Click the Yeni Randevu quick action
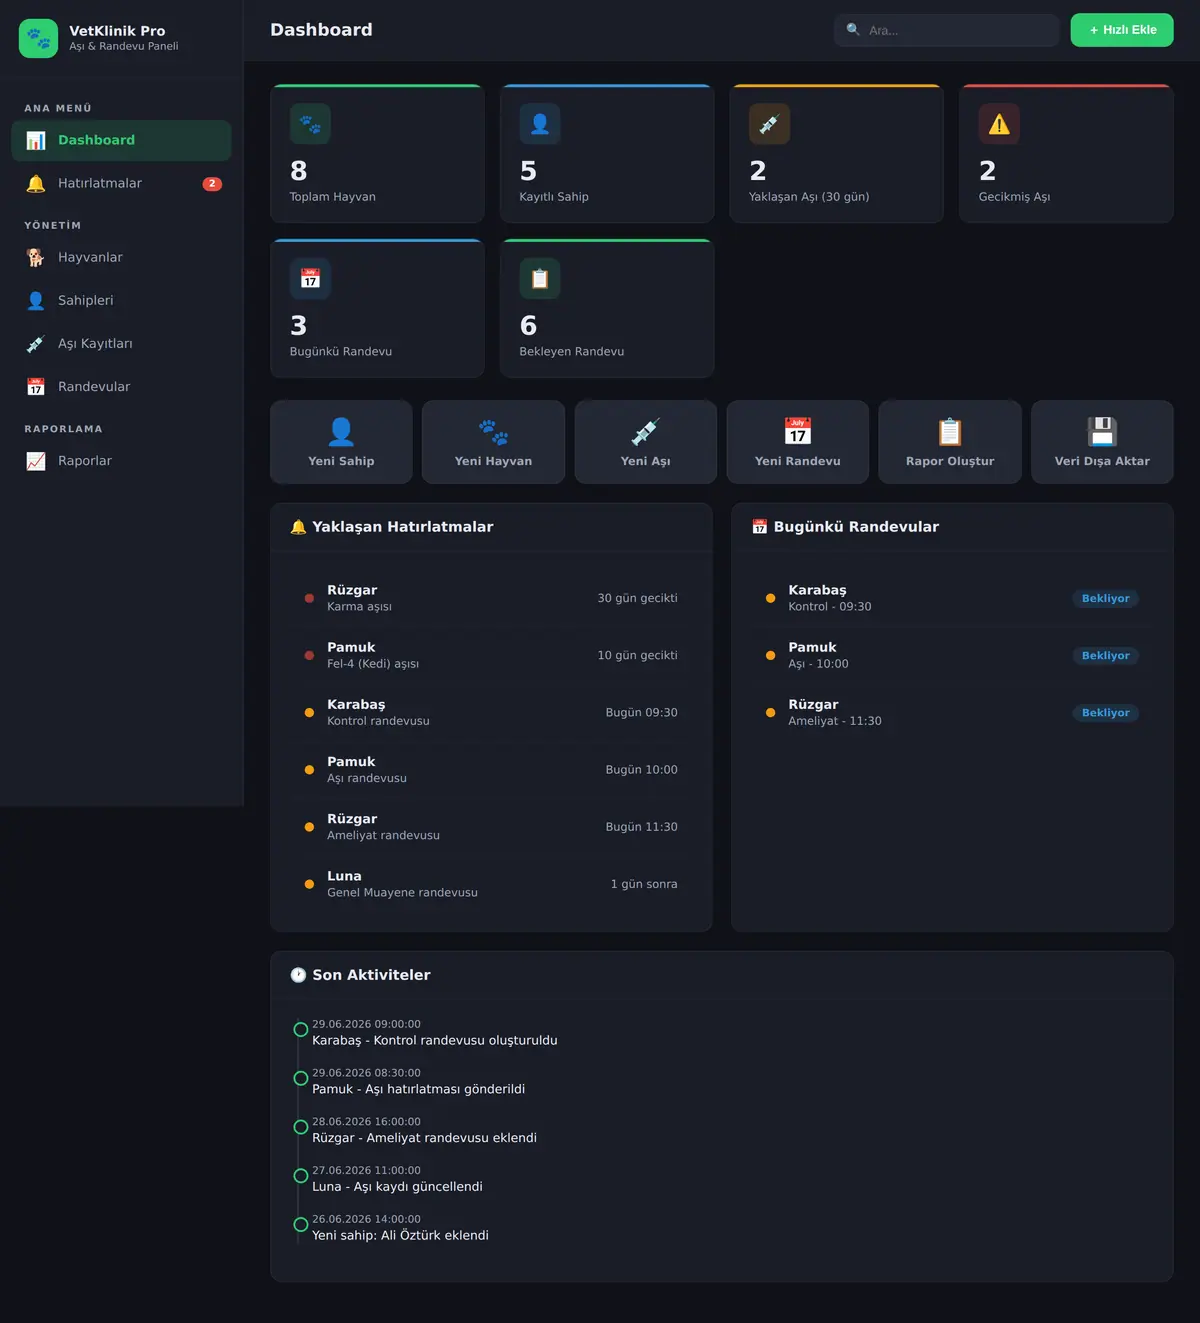 pyautogui.click(x=798, y=442)
